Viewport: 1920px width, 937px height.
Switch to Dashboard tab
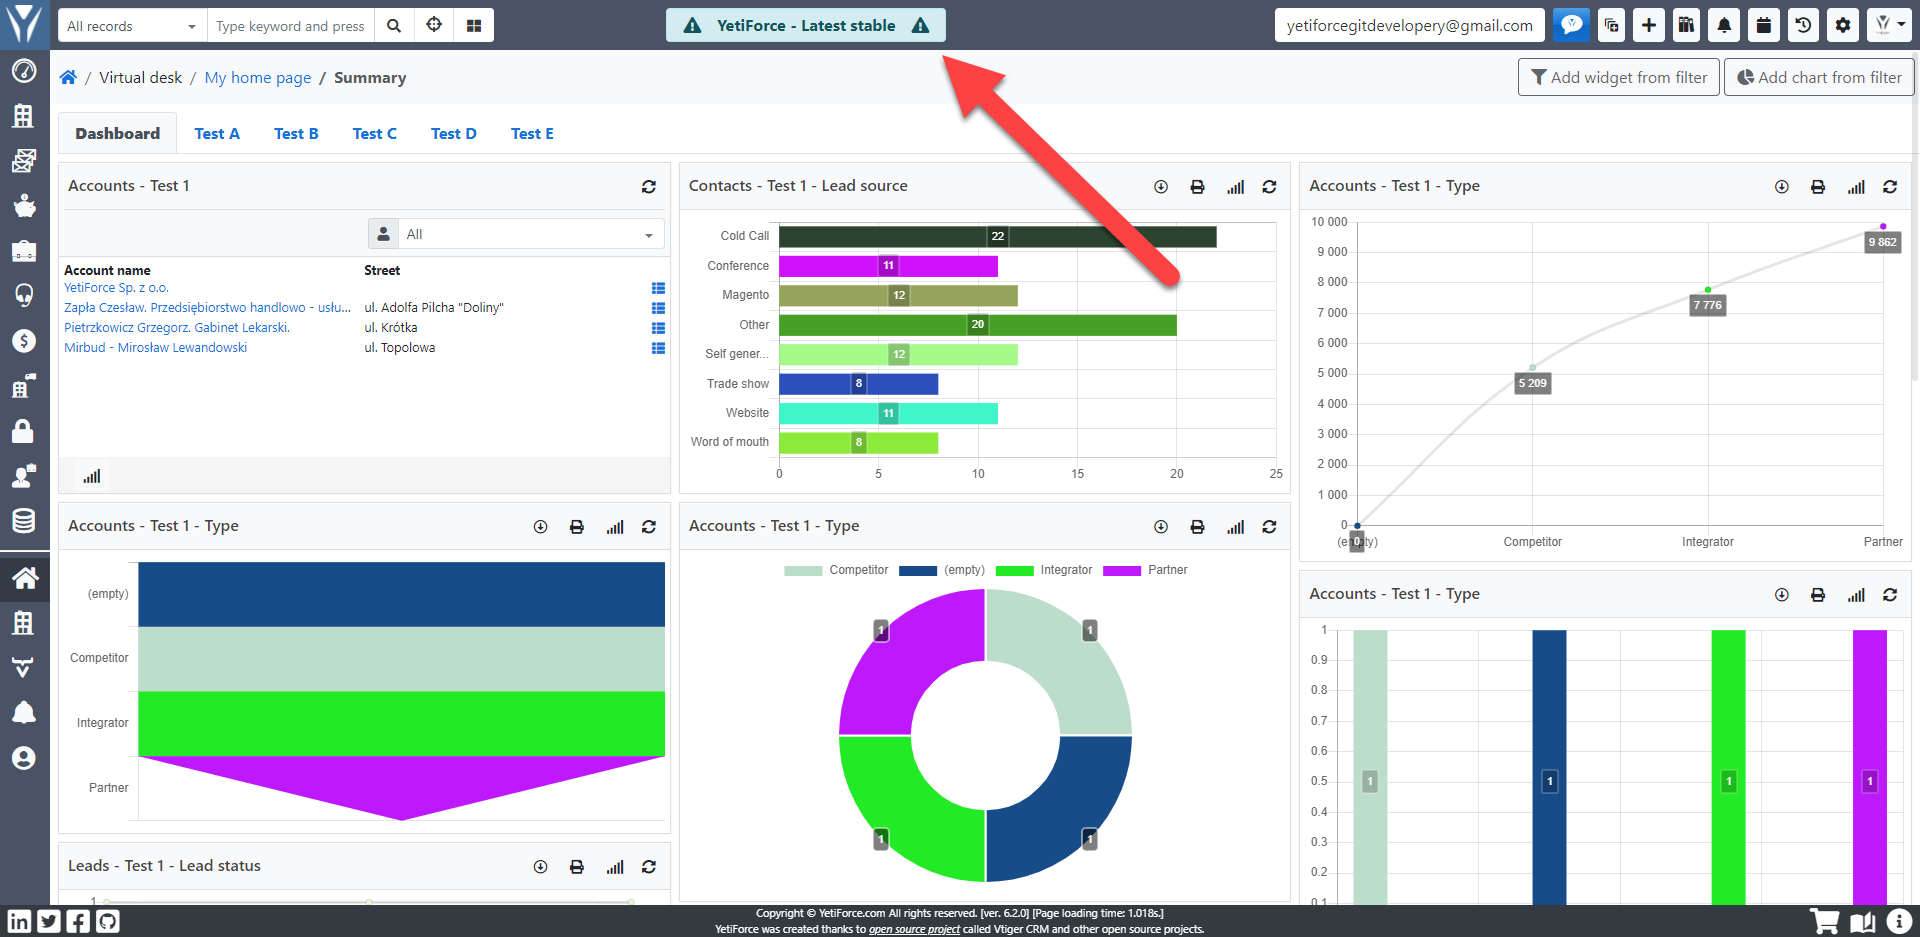(117, 134)
